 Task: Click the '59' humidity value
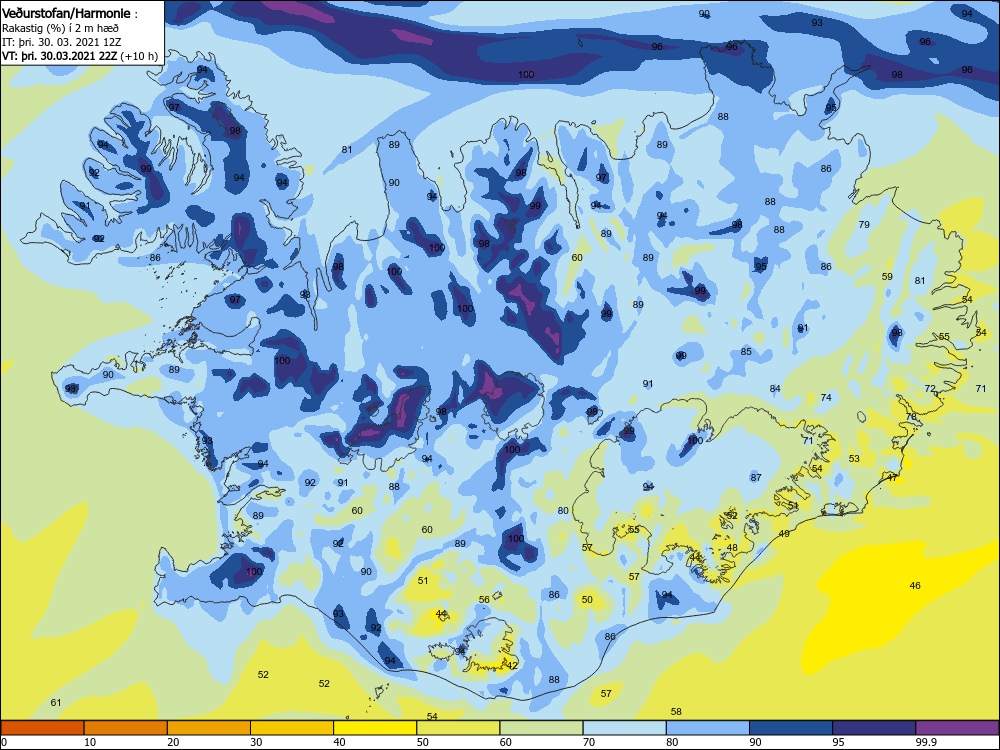click(887, 277)
